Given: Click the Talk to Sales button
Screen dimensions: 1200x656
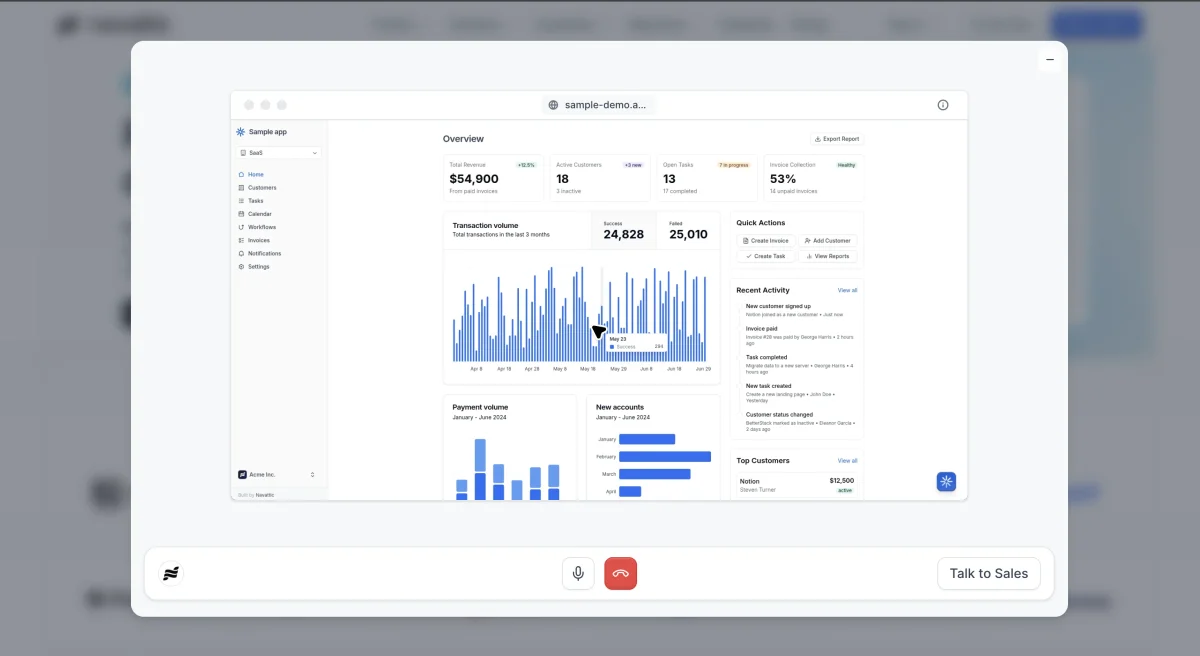Looking at the screenshot, I should 989,574.
